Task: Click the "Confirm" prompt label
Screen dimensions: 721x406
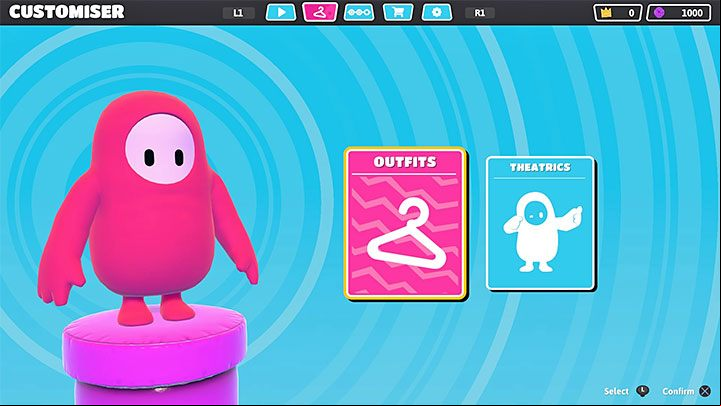Action: 678,391
